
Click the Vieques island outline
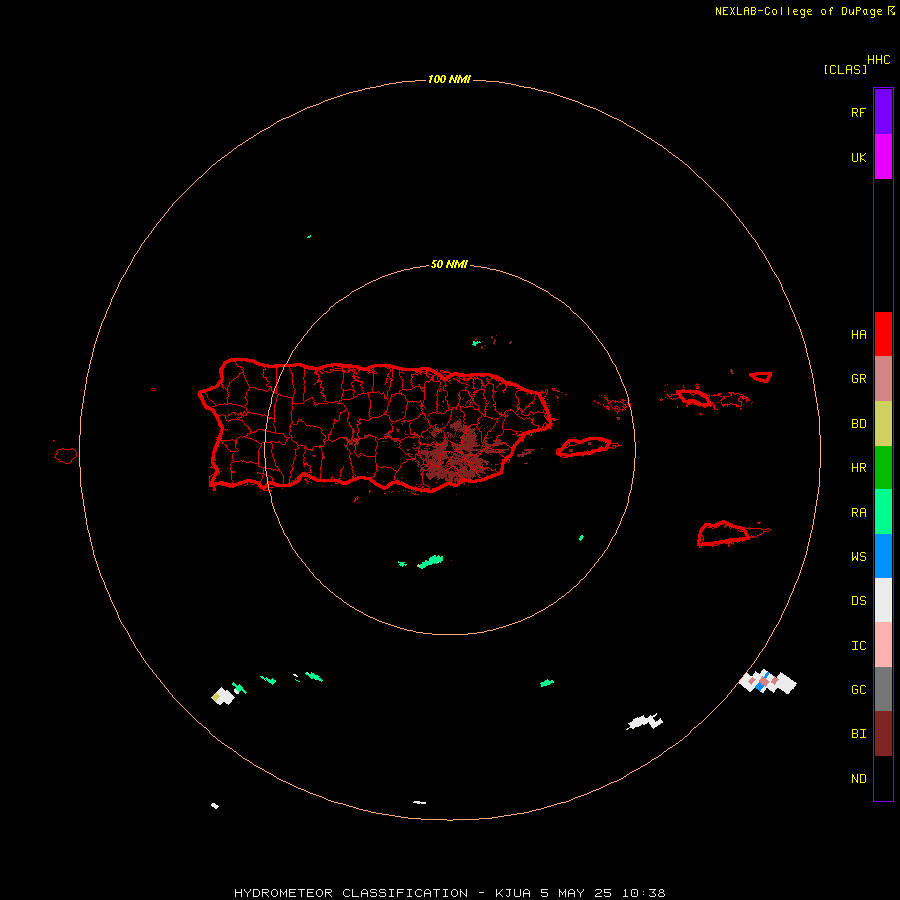pyautogui.click(x=584, y=447)
